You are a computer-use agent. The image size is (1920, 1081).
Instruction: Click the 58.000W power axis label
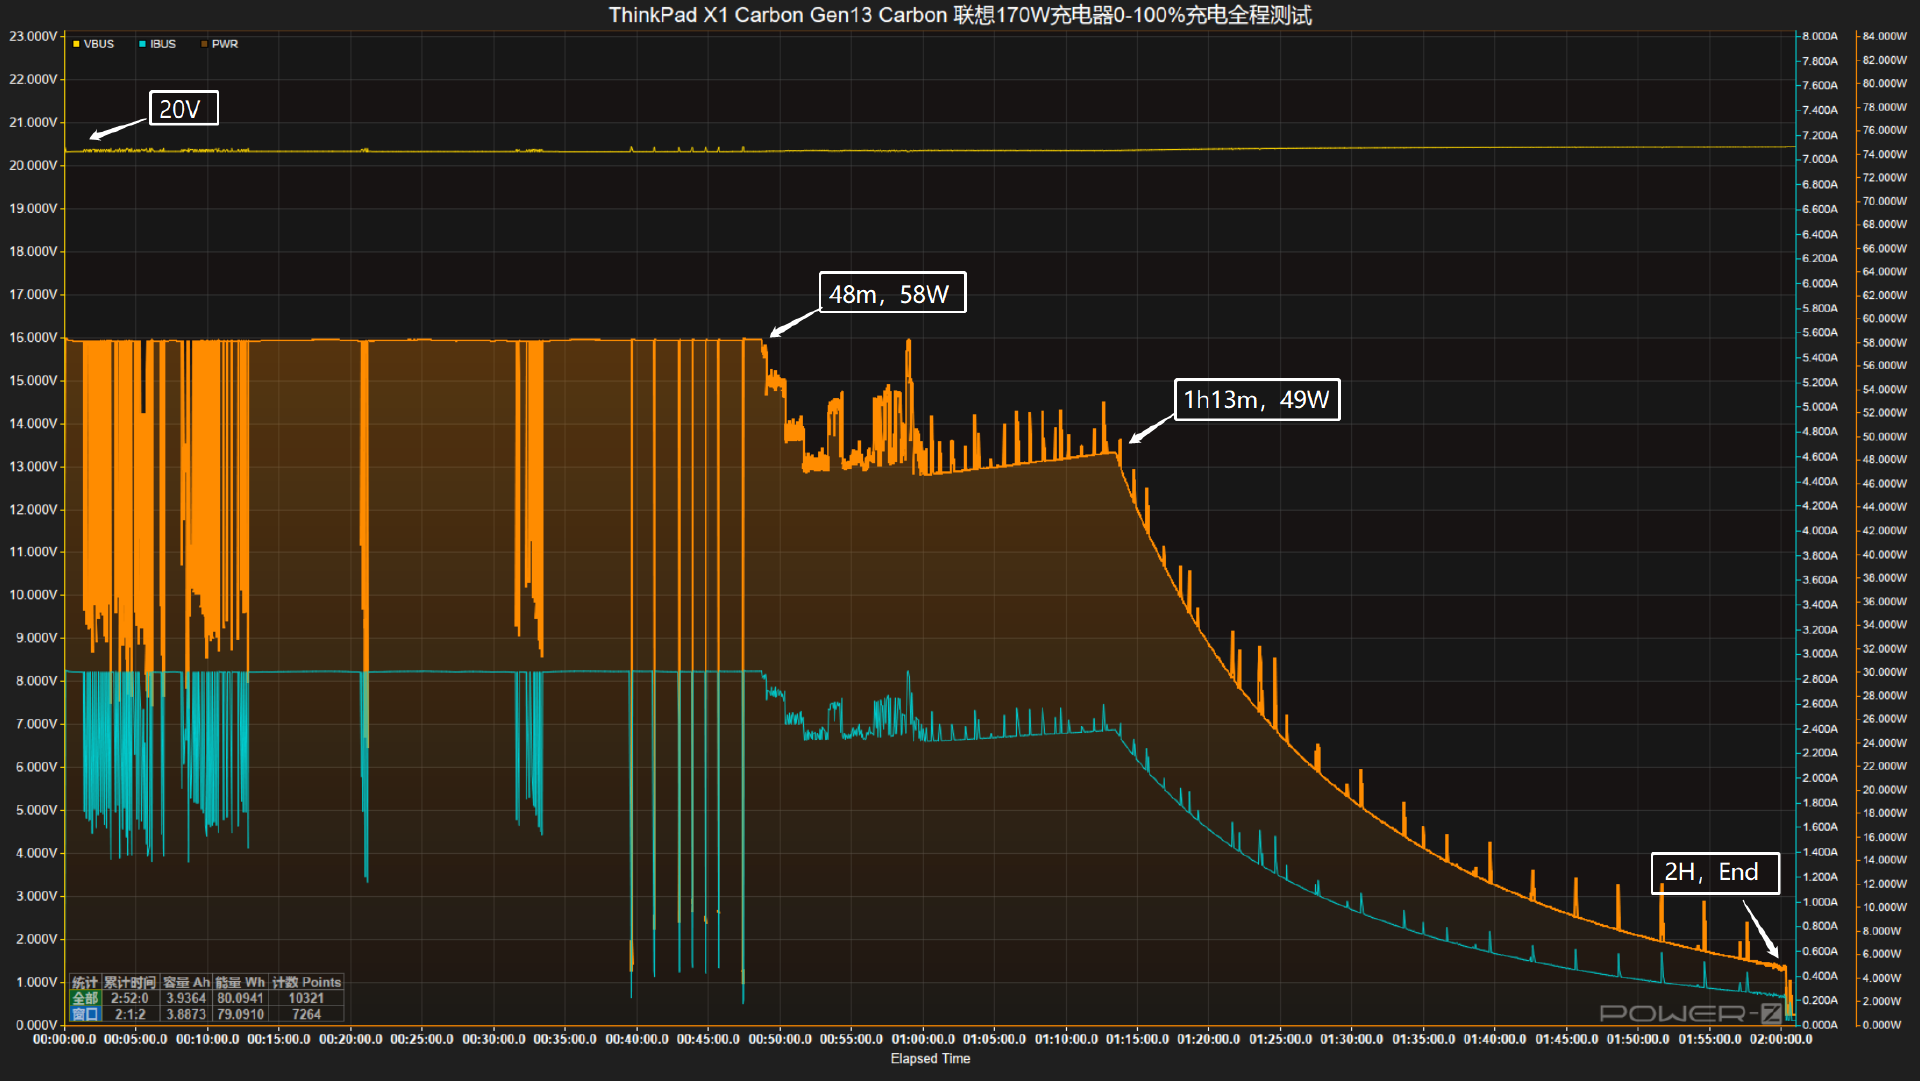click(1885, 342)
